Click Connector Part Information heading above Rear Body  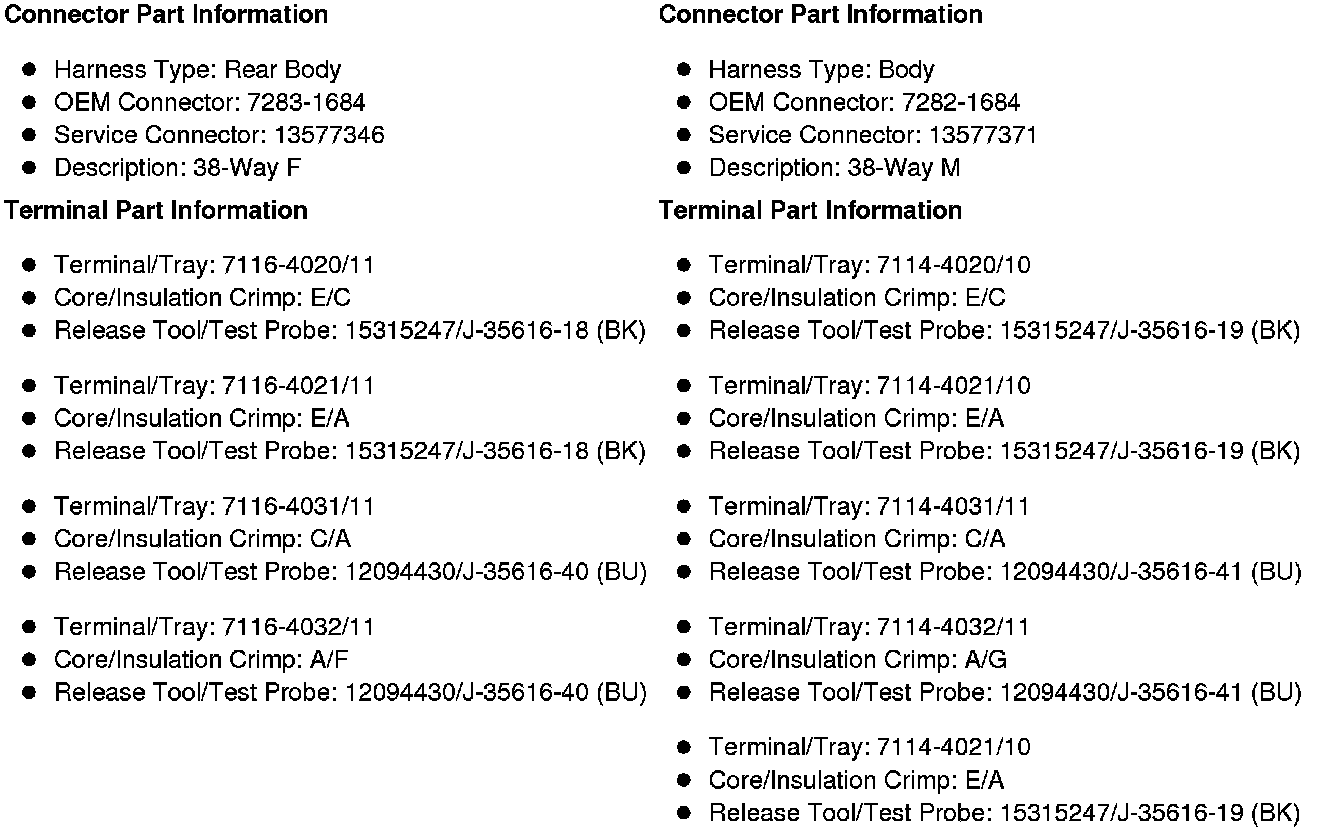coord(166,15)
